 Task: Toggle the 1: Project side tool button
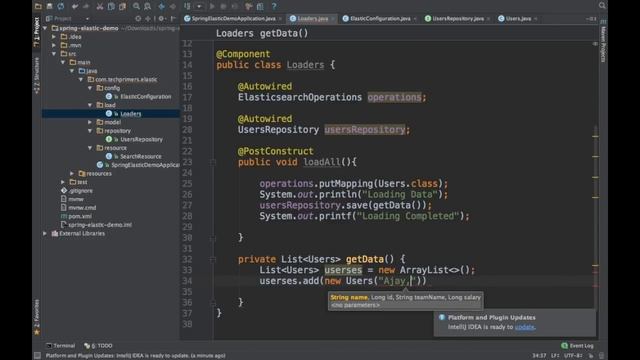pos(37,31)
